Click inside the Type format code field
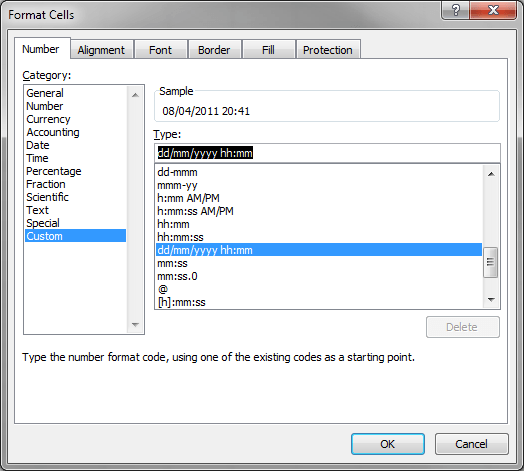This screenshot has height=471, width=524. pos(327,153)
